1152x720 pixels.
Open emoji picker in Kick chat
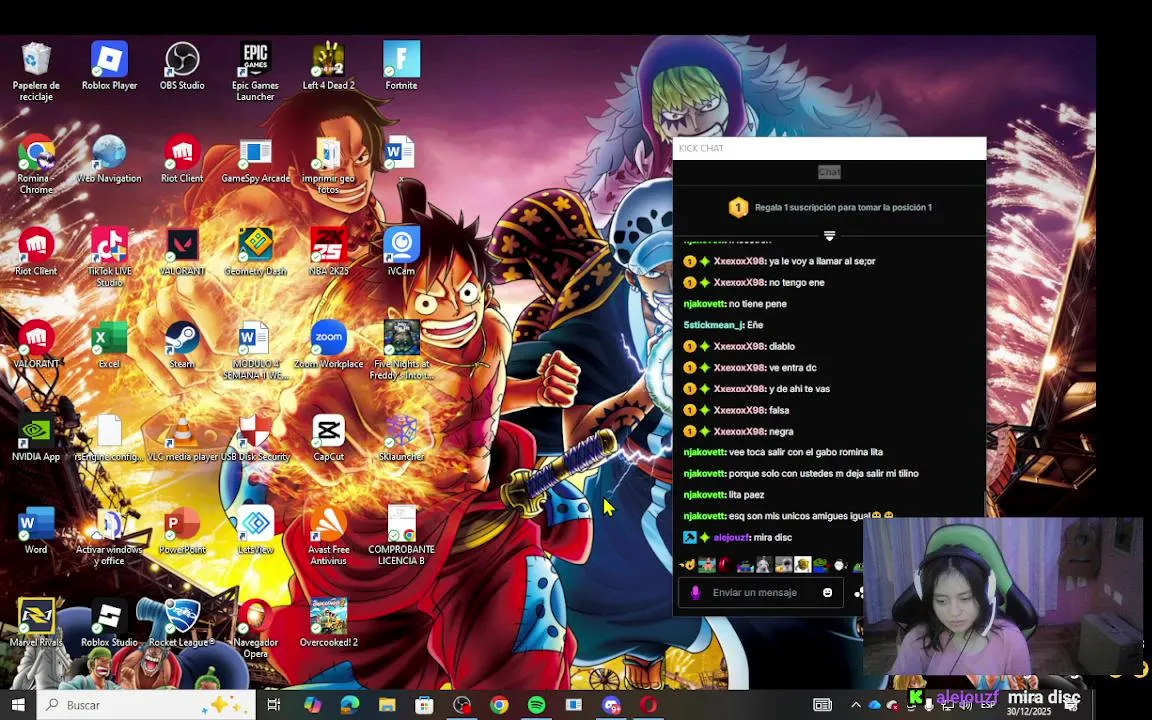point(827,592)
